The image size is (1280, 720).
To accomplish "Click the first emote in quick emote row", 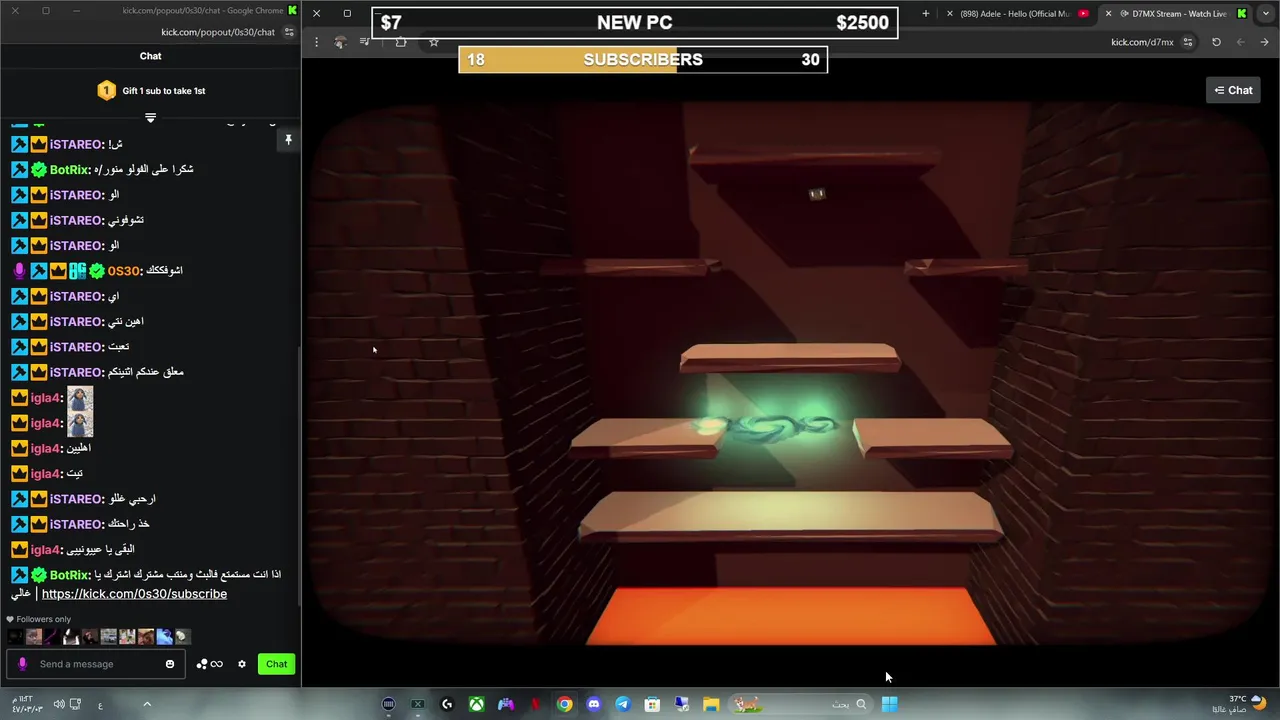I will (15, 636).
